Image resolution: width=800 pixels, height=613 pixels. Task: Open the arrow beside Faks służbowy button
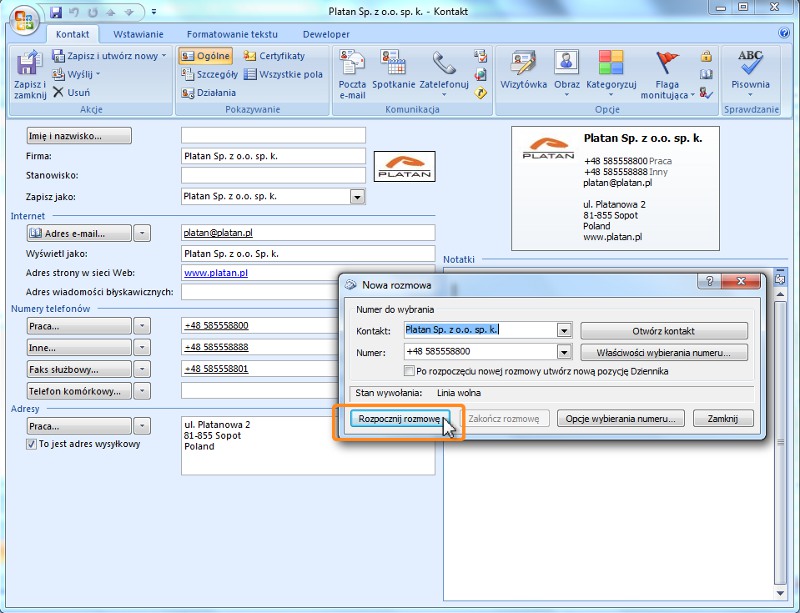142,369
